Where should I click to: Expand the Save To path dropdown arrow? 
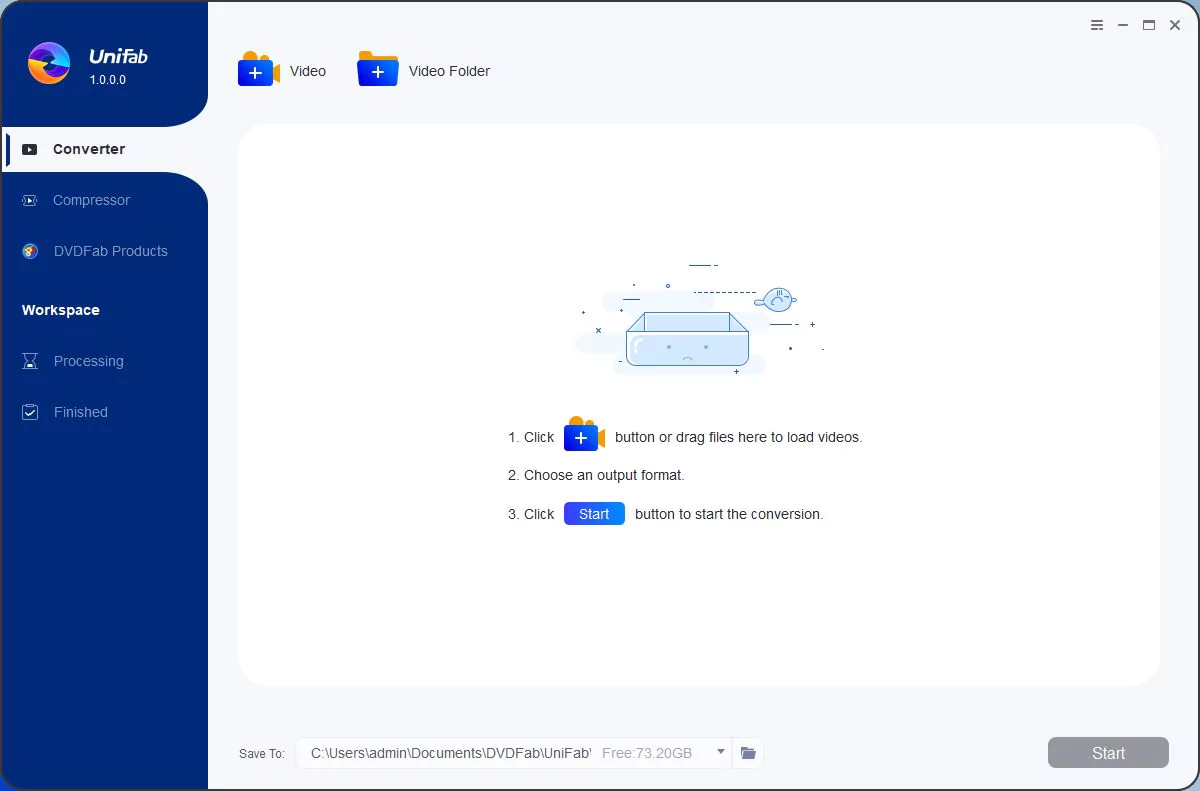(x=720, y=752)
